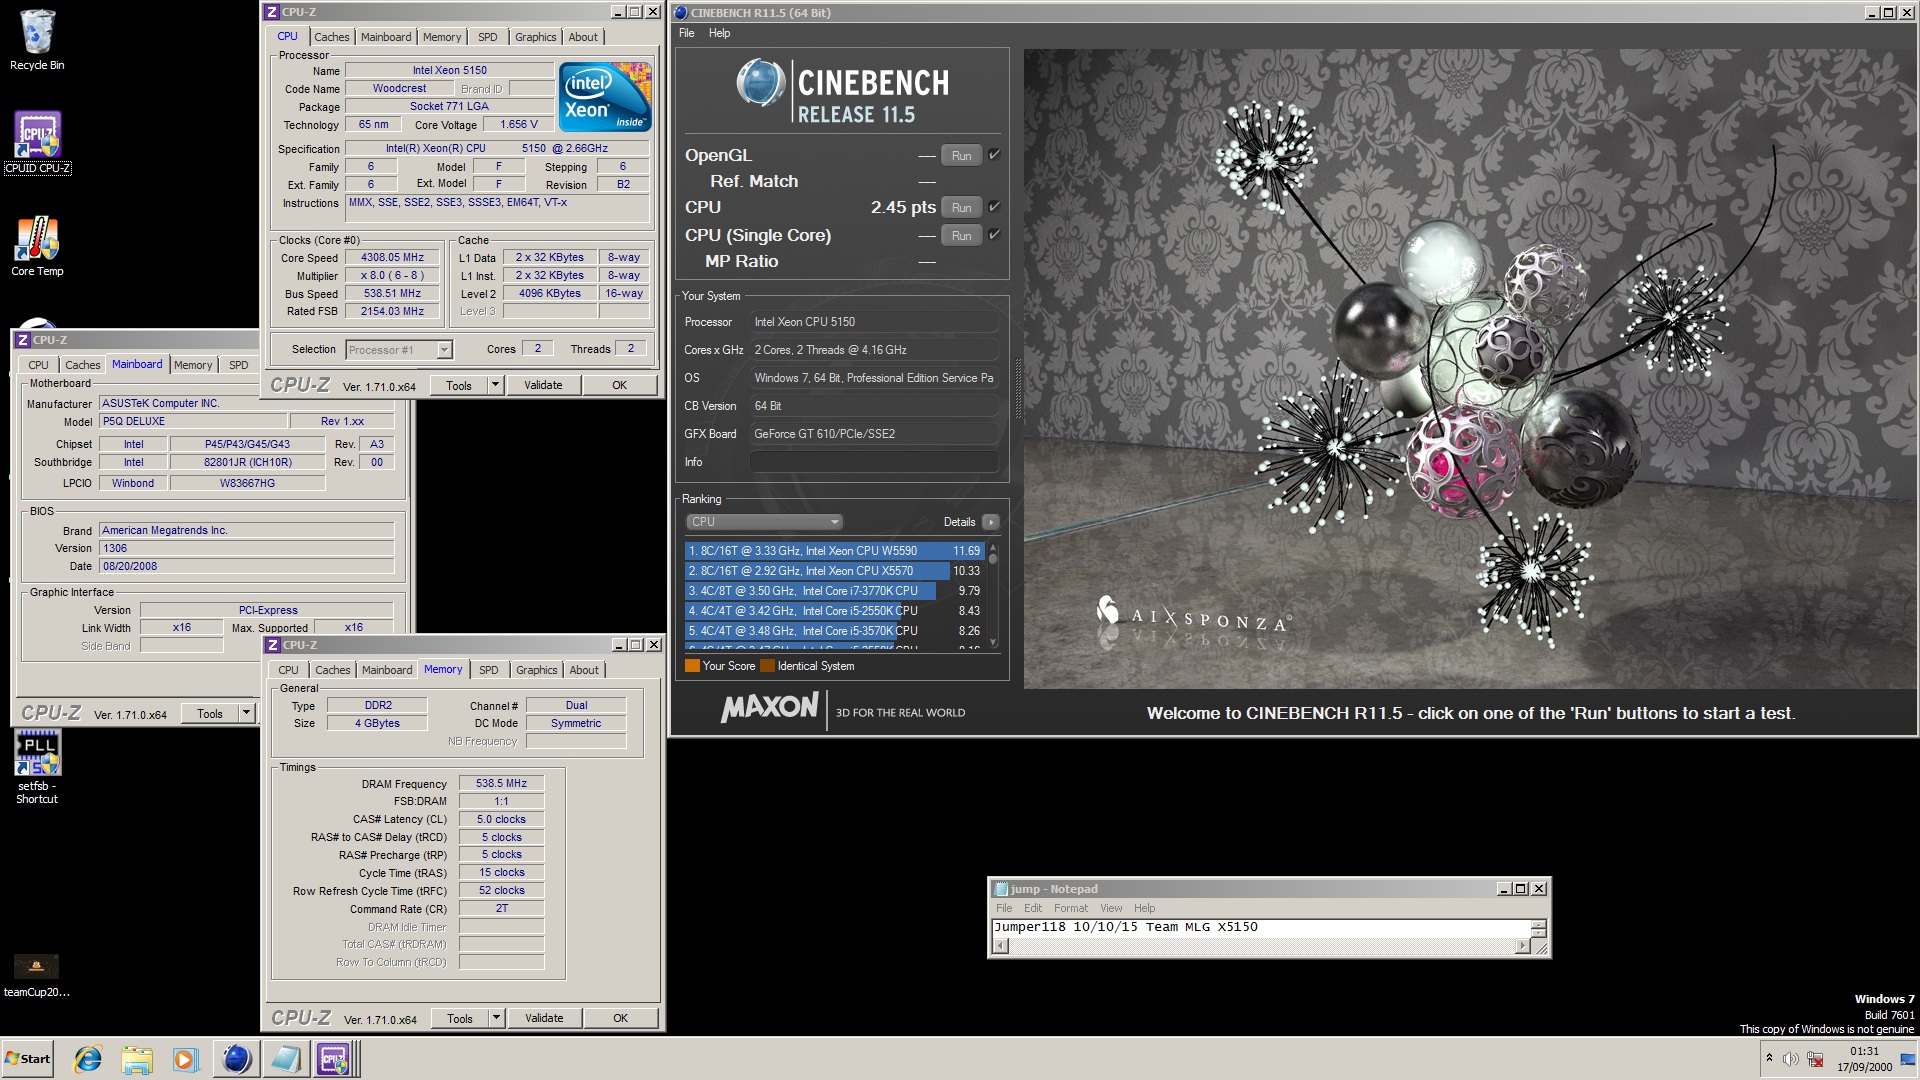The width and height of the screenshot is (1920, 1080).
Task: Switch to CPU-Z taskbar icon
Action: (x=334, y=1059)
